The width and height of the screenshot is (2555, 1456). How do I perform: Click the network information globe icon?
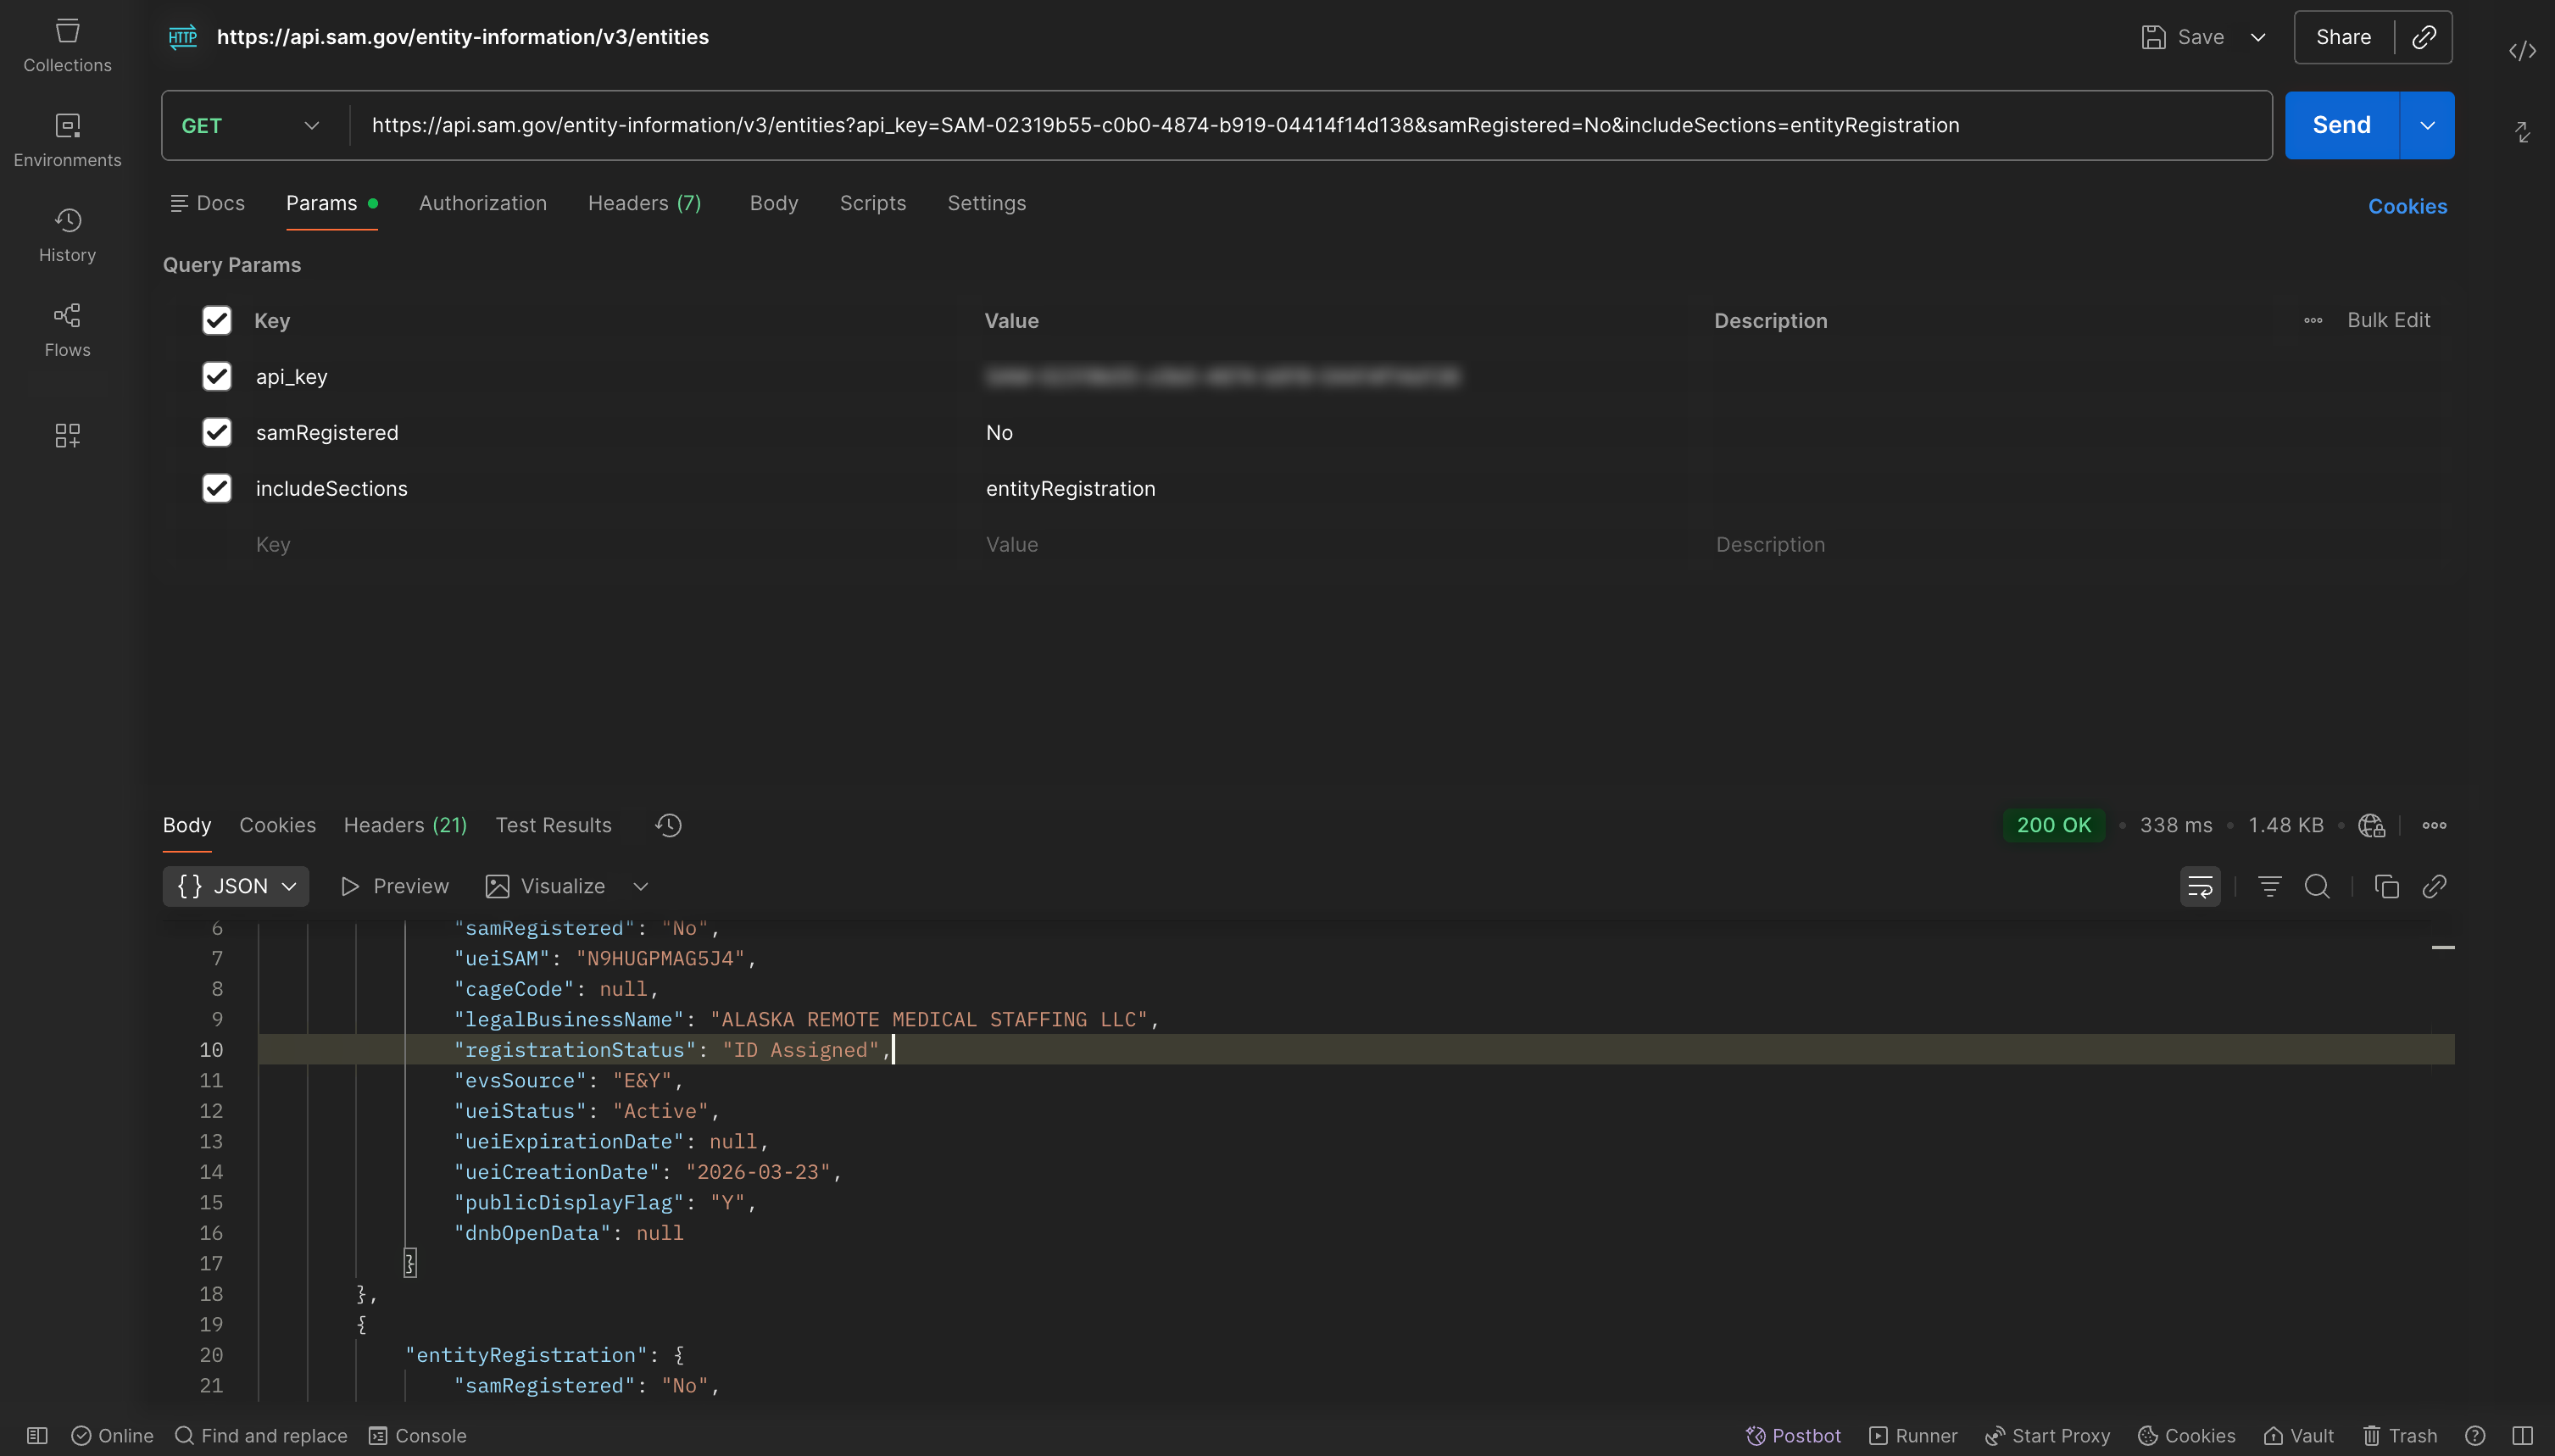[x=2371, y=825]
